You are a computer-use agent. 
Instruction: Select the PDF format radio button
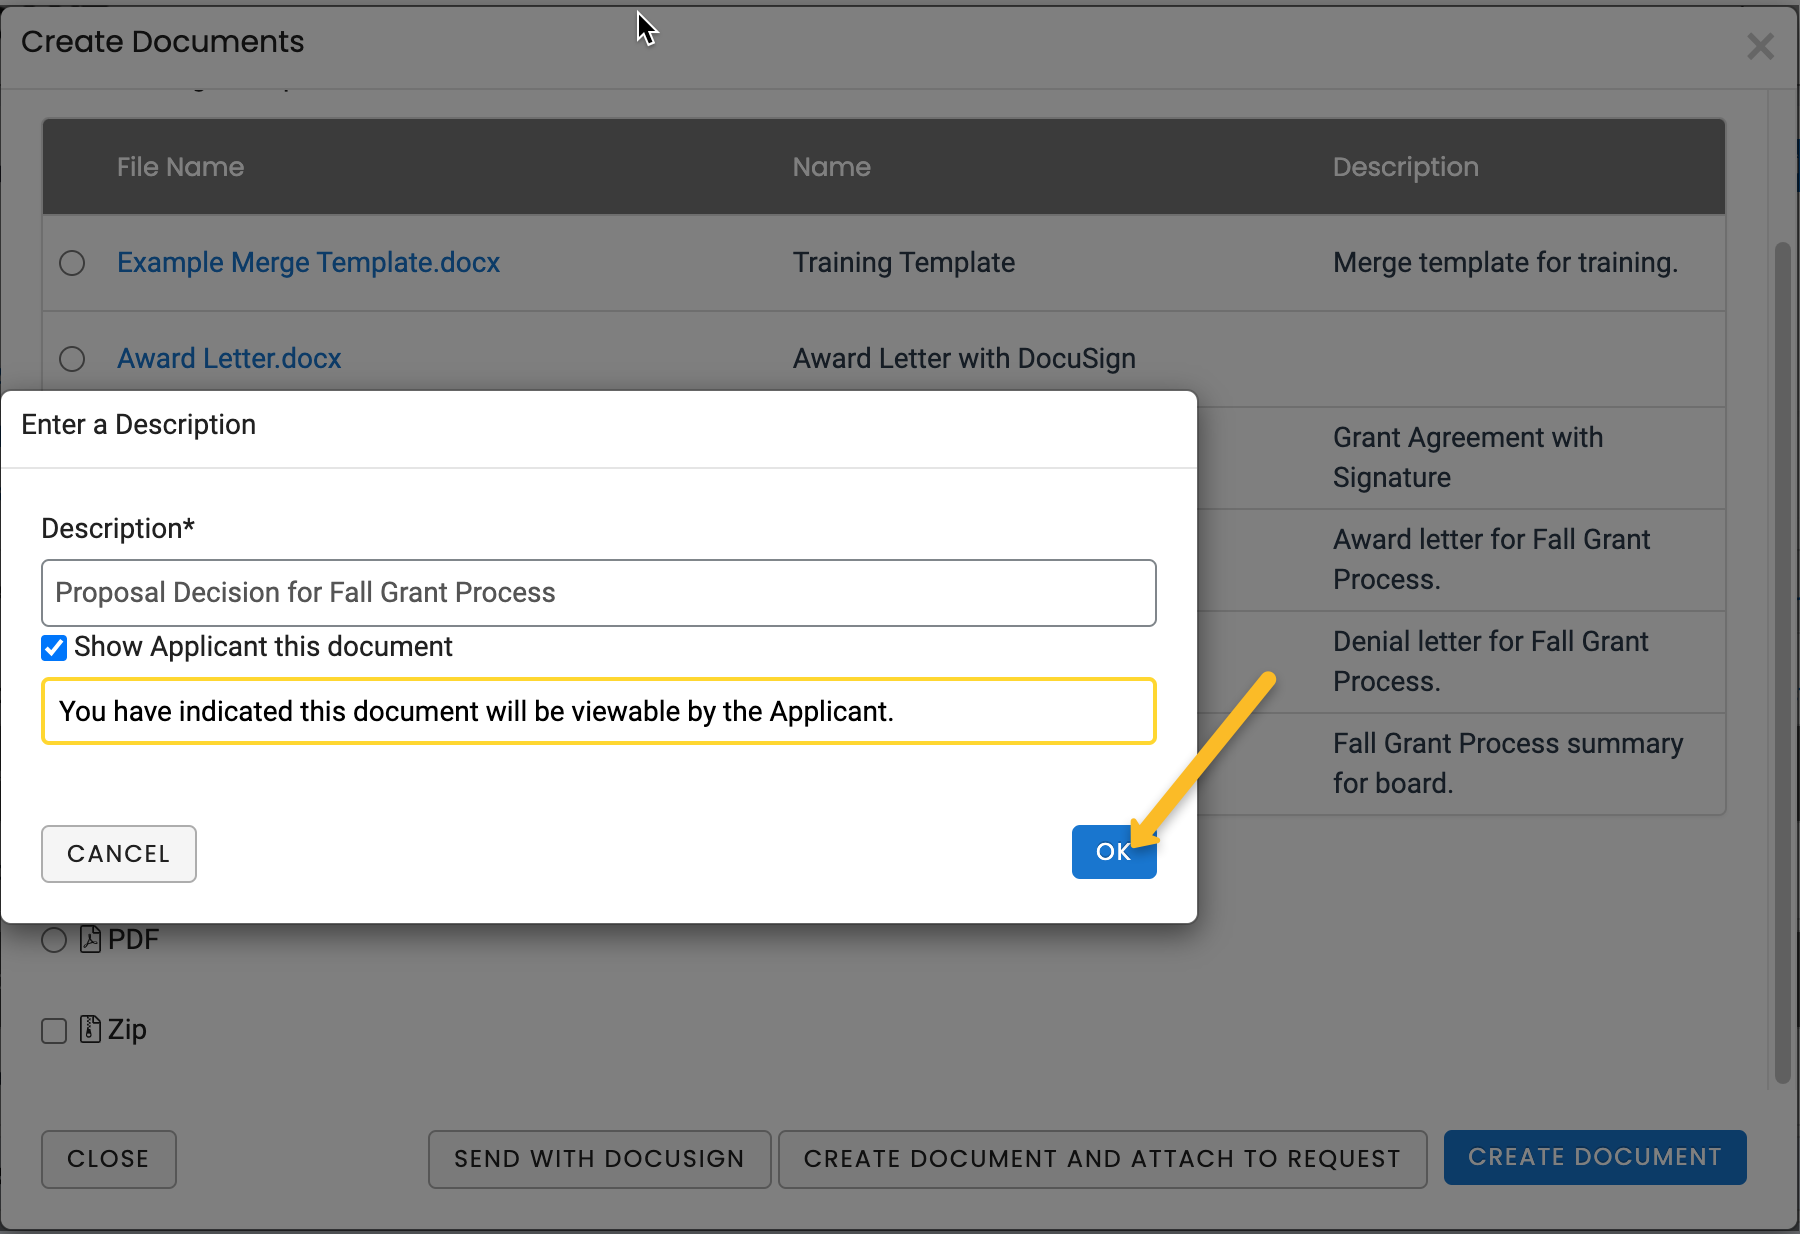[53, 940]
